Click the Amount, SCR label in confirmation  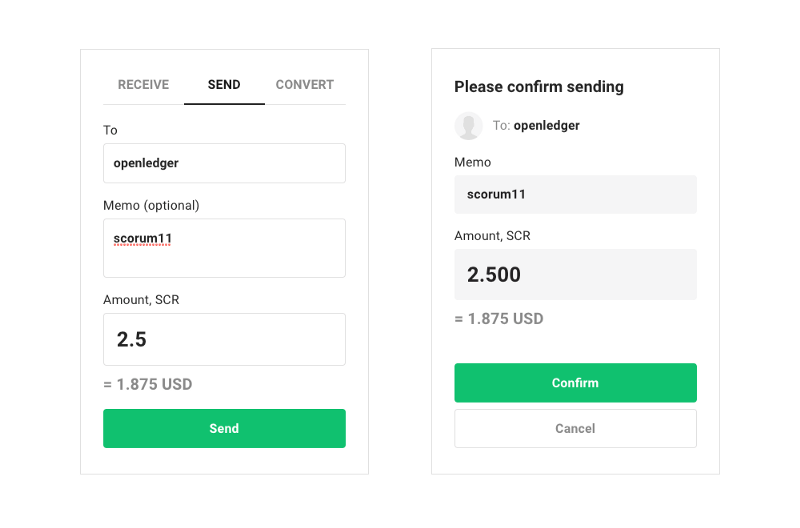(492, 236)
